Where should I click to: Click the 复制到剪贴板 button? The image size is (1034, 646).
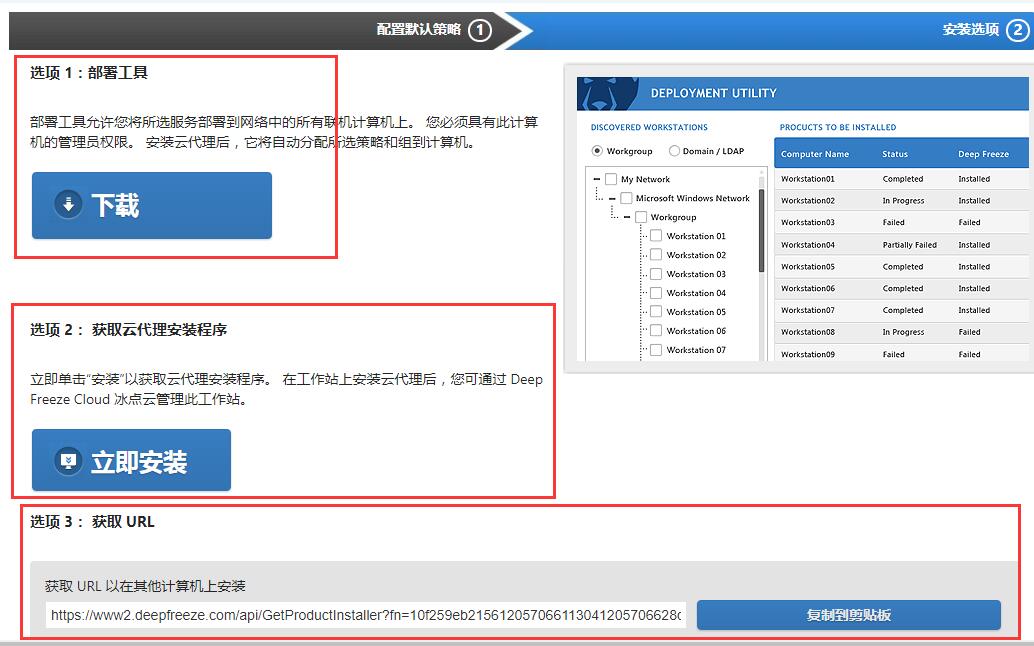tap(848, 615)
